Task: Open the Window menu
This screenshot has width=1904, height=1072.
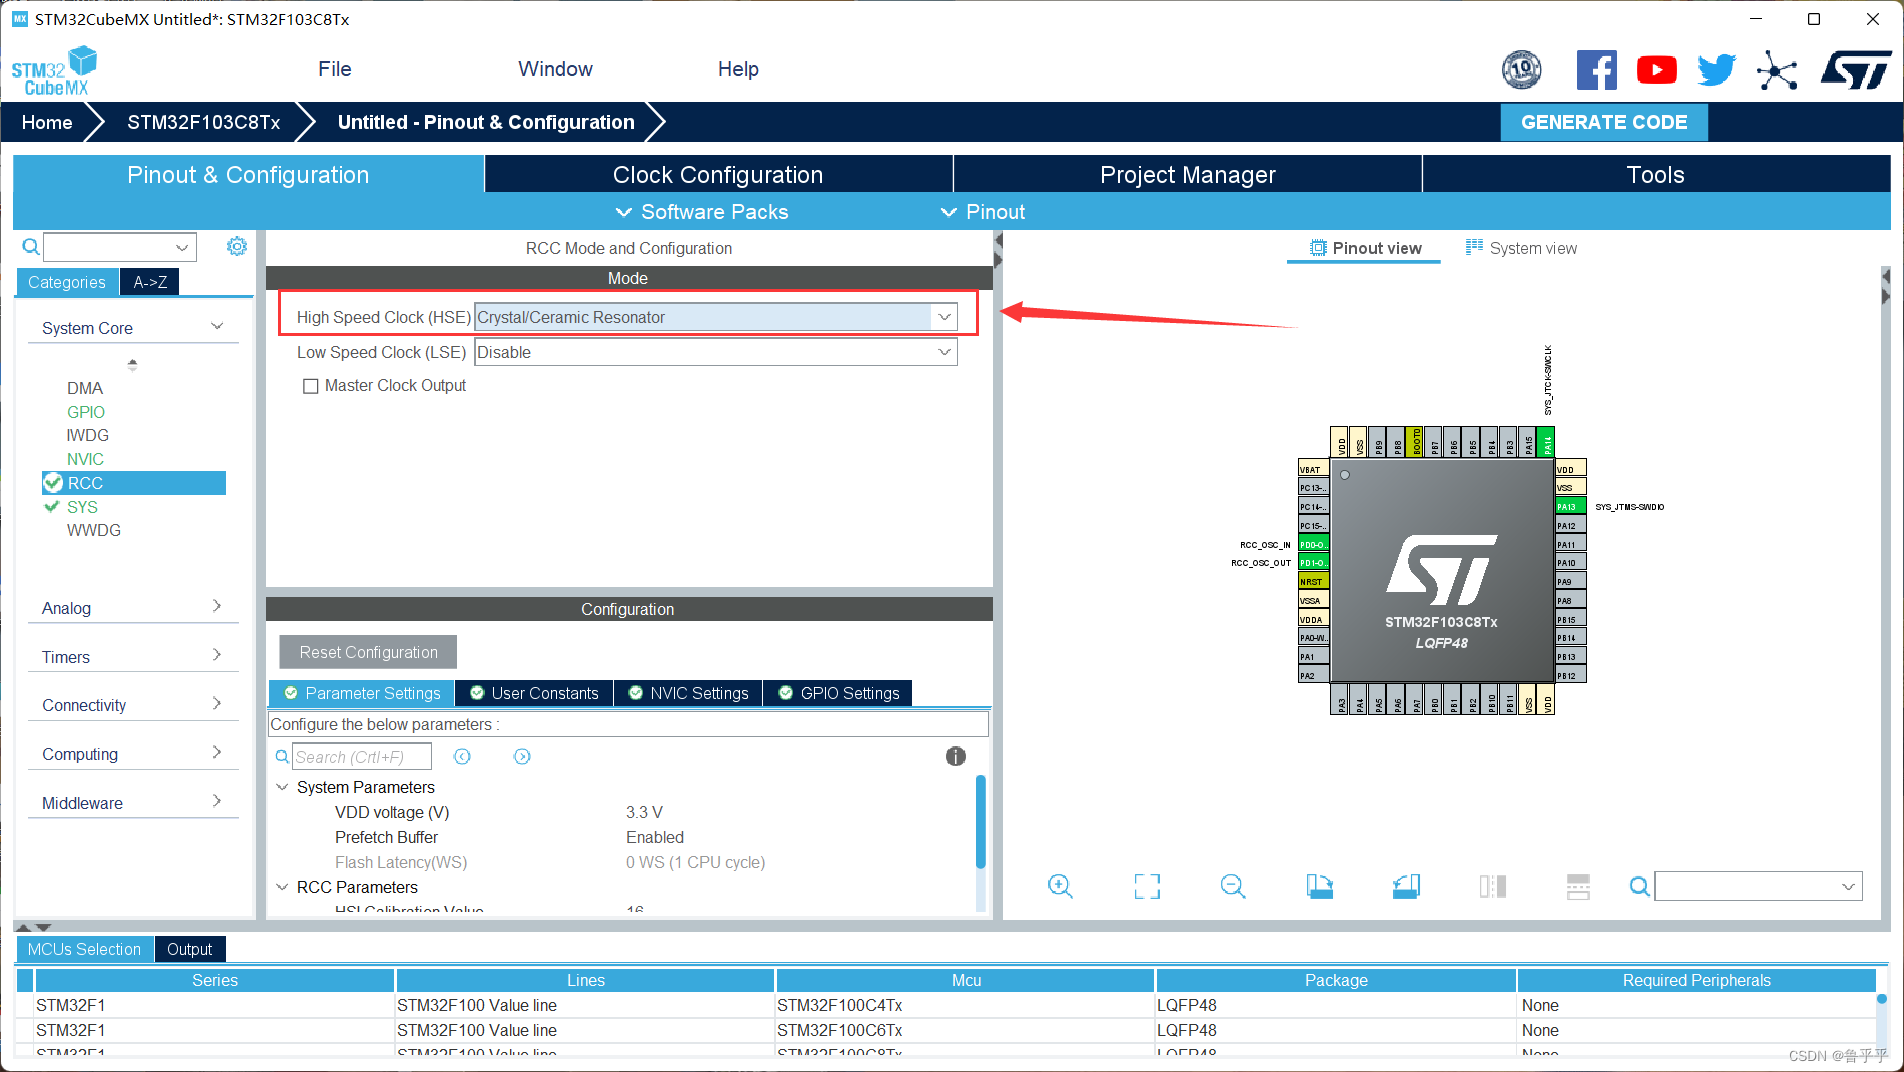Action: pyautogui.click(x=555, y=69)
